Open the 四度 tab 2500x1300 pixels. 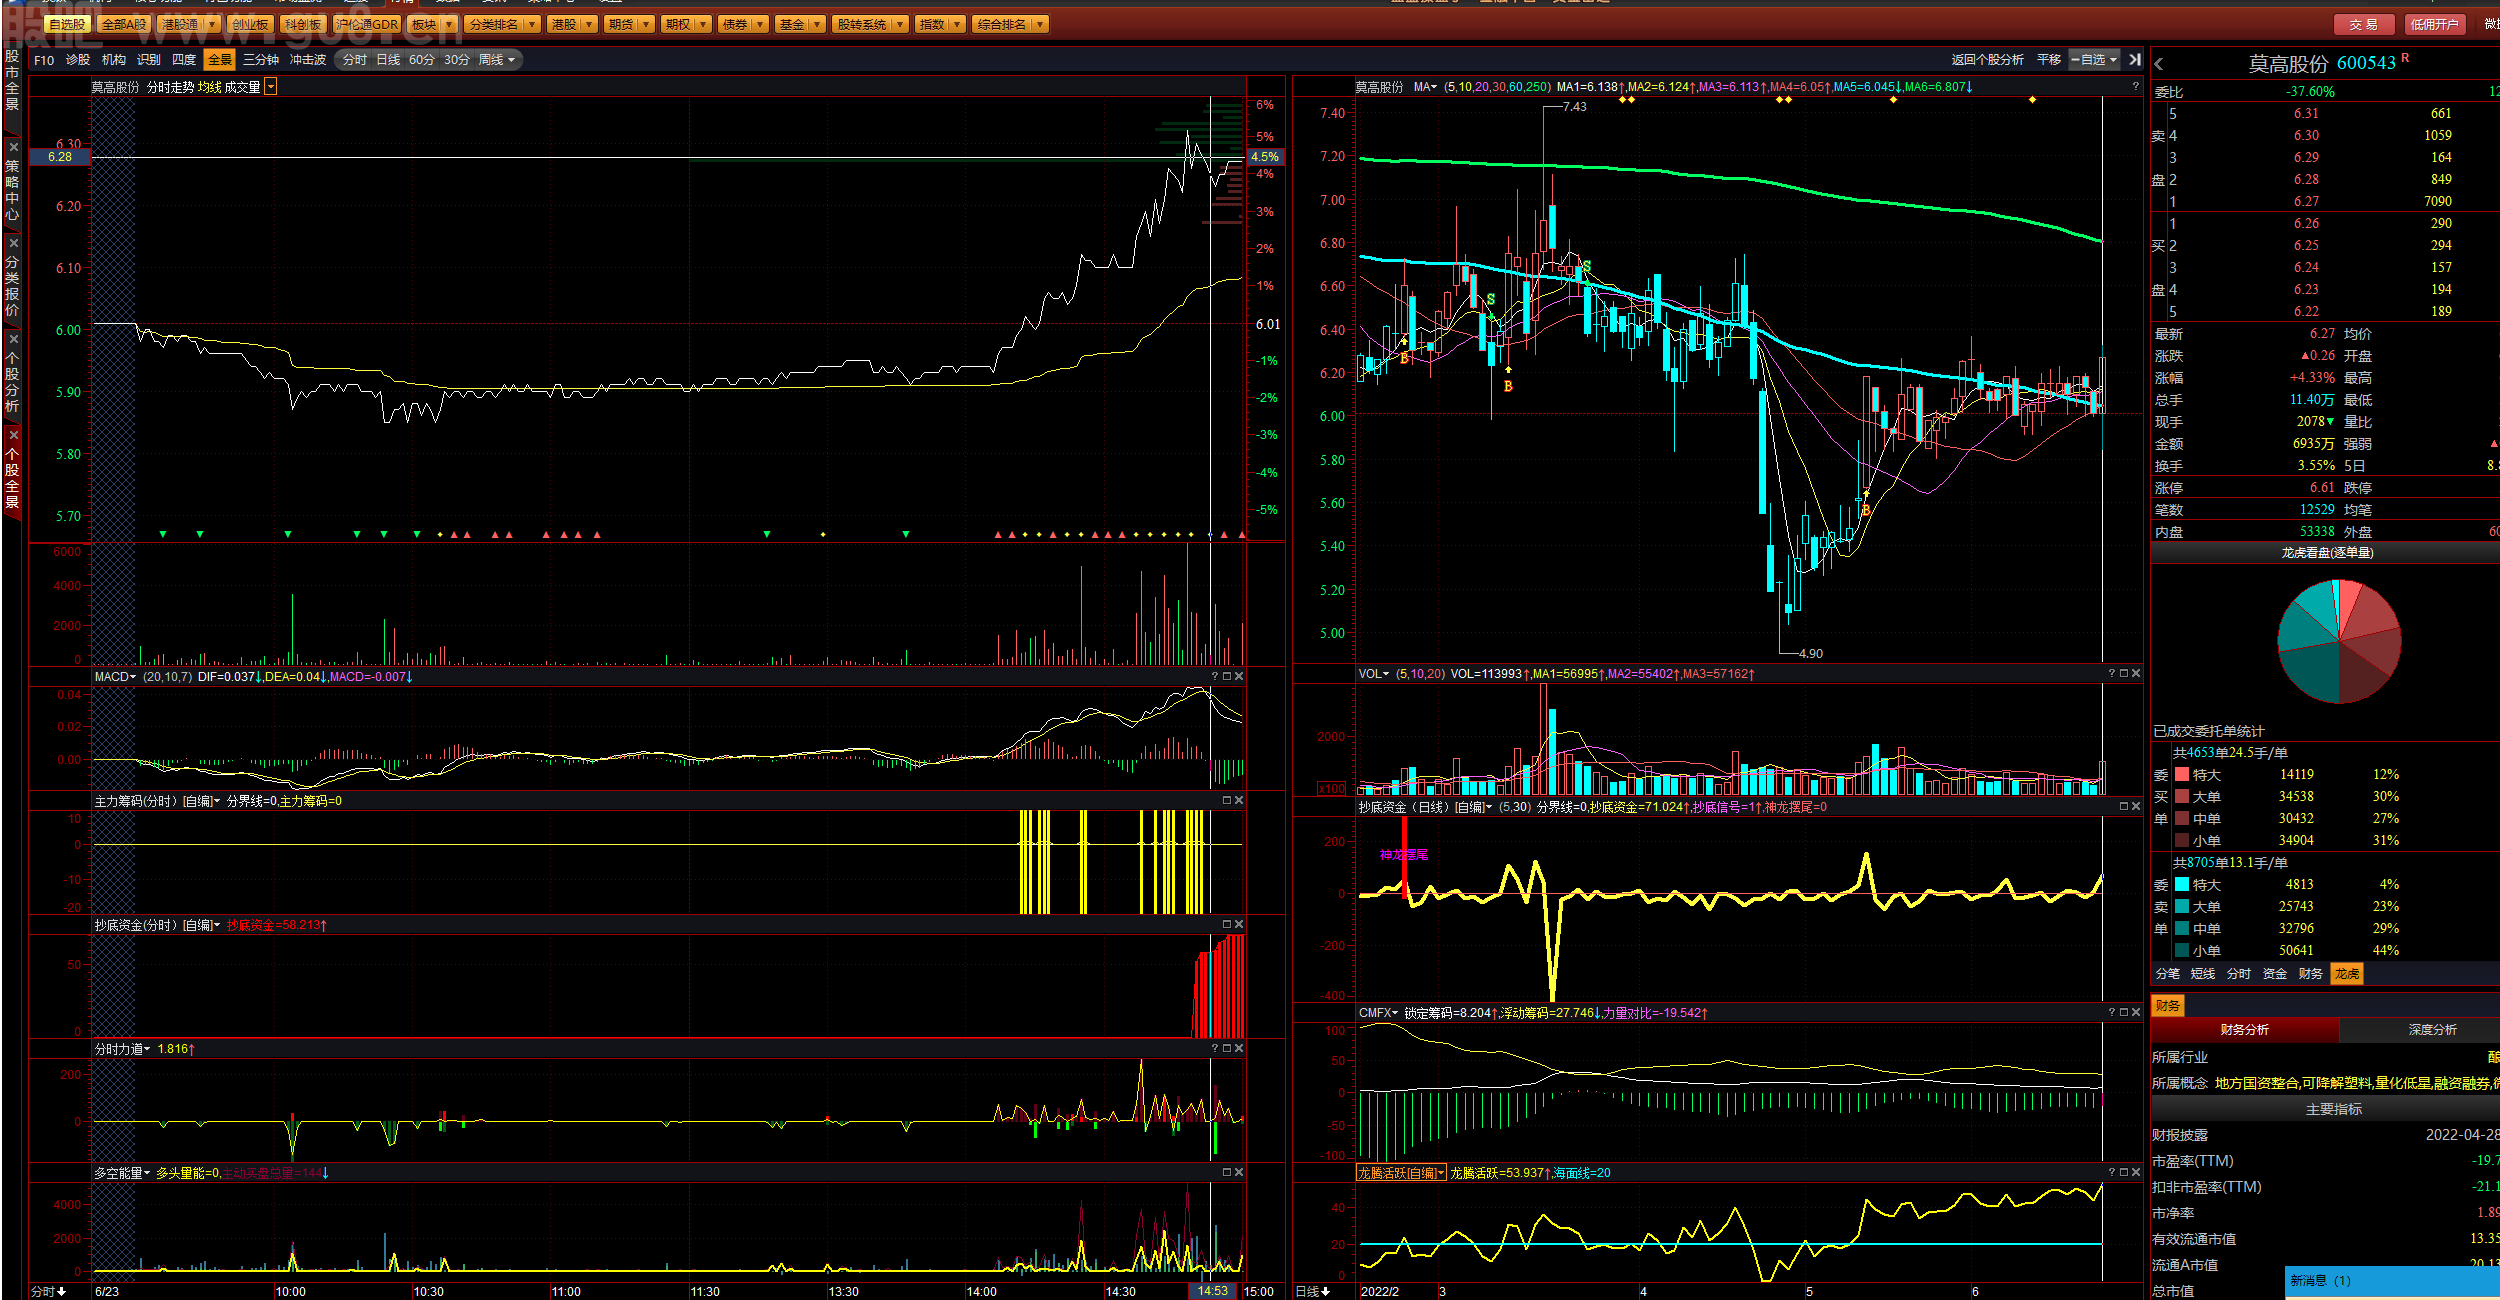pyautogui.click(x=184, y=60)
